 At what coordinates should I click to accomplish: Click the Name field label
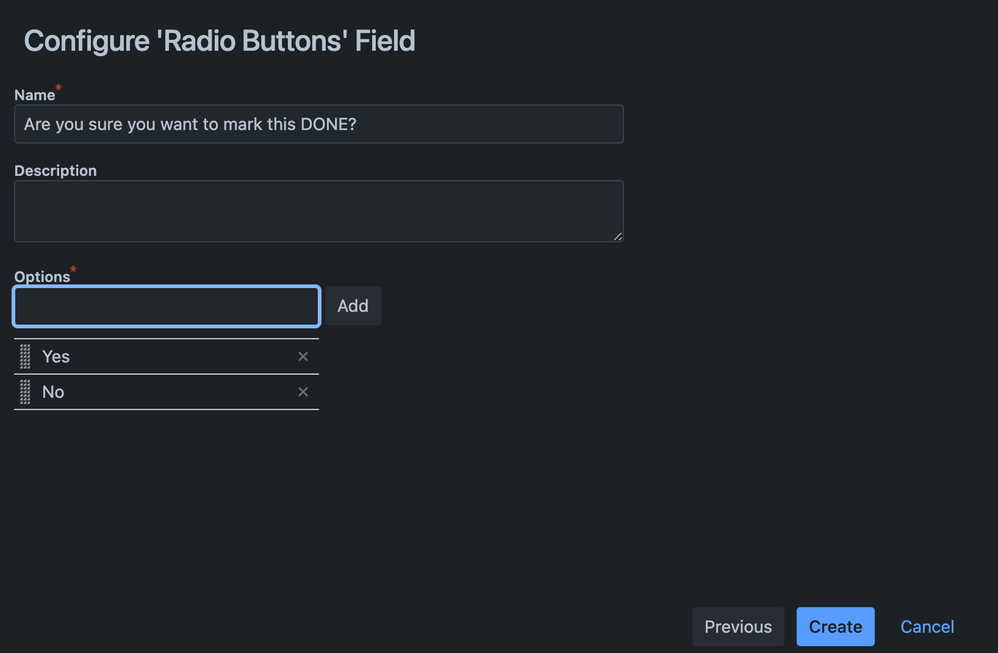(34, 95)
